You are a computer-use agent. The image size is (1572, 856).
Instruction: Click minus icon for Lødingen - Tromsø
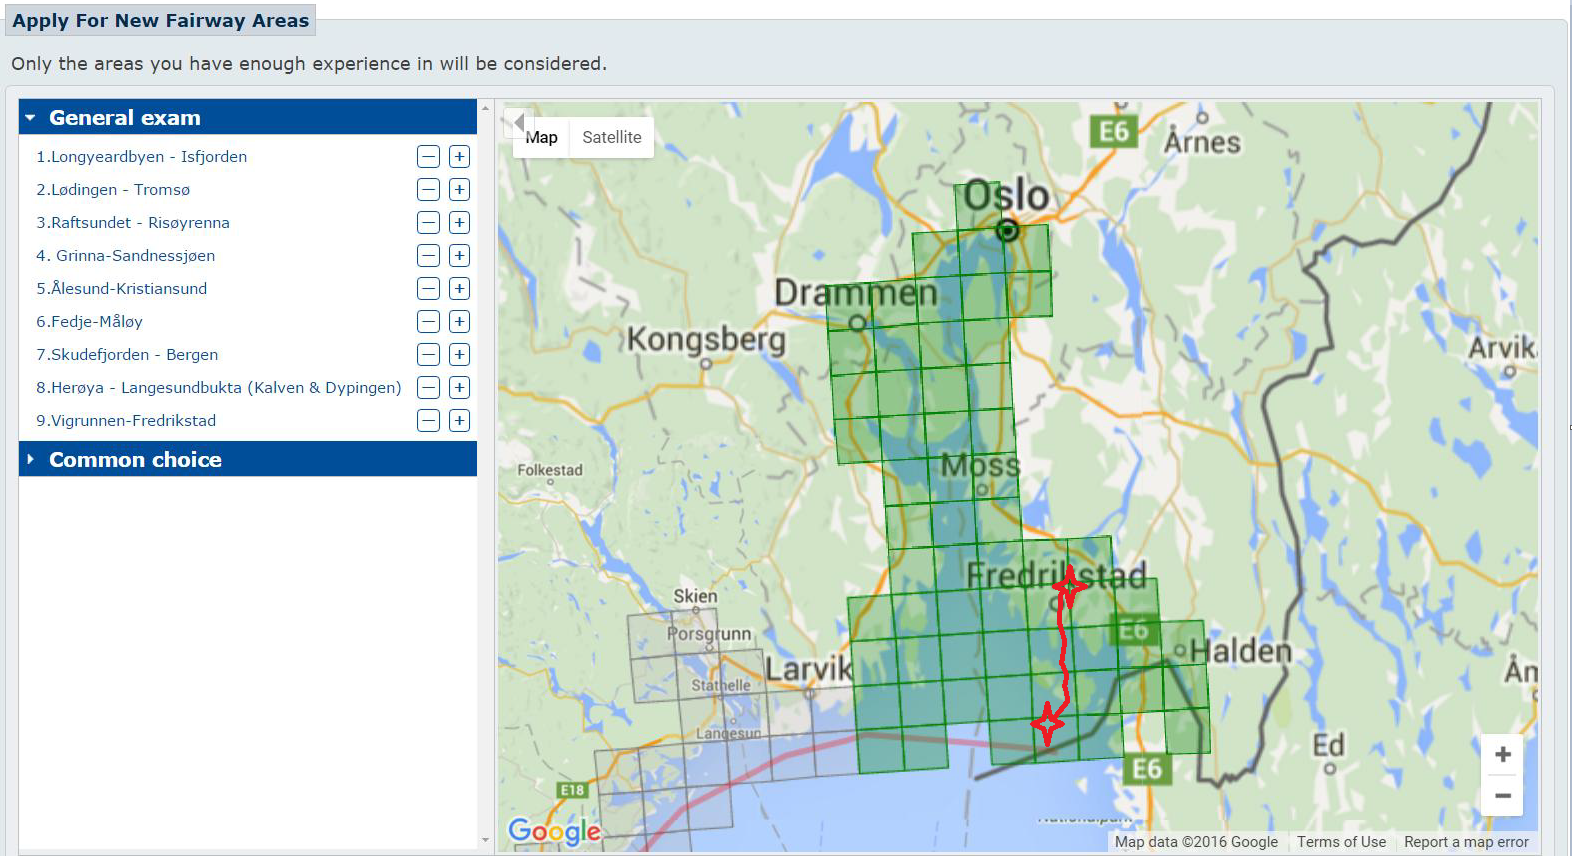point(428,190)
